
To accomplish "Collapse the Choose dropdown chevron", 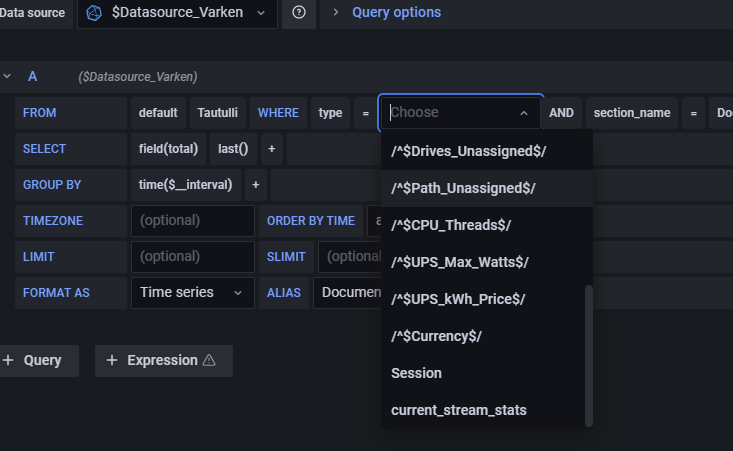I will (x=524, y=113).
